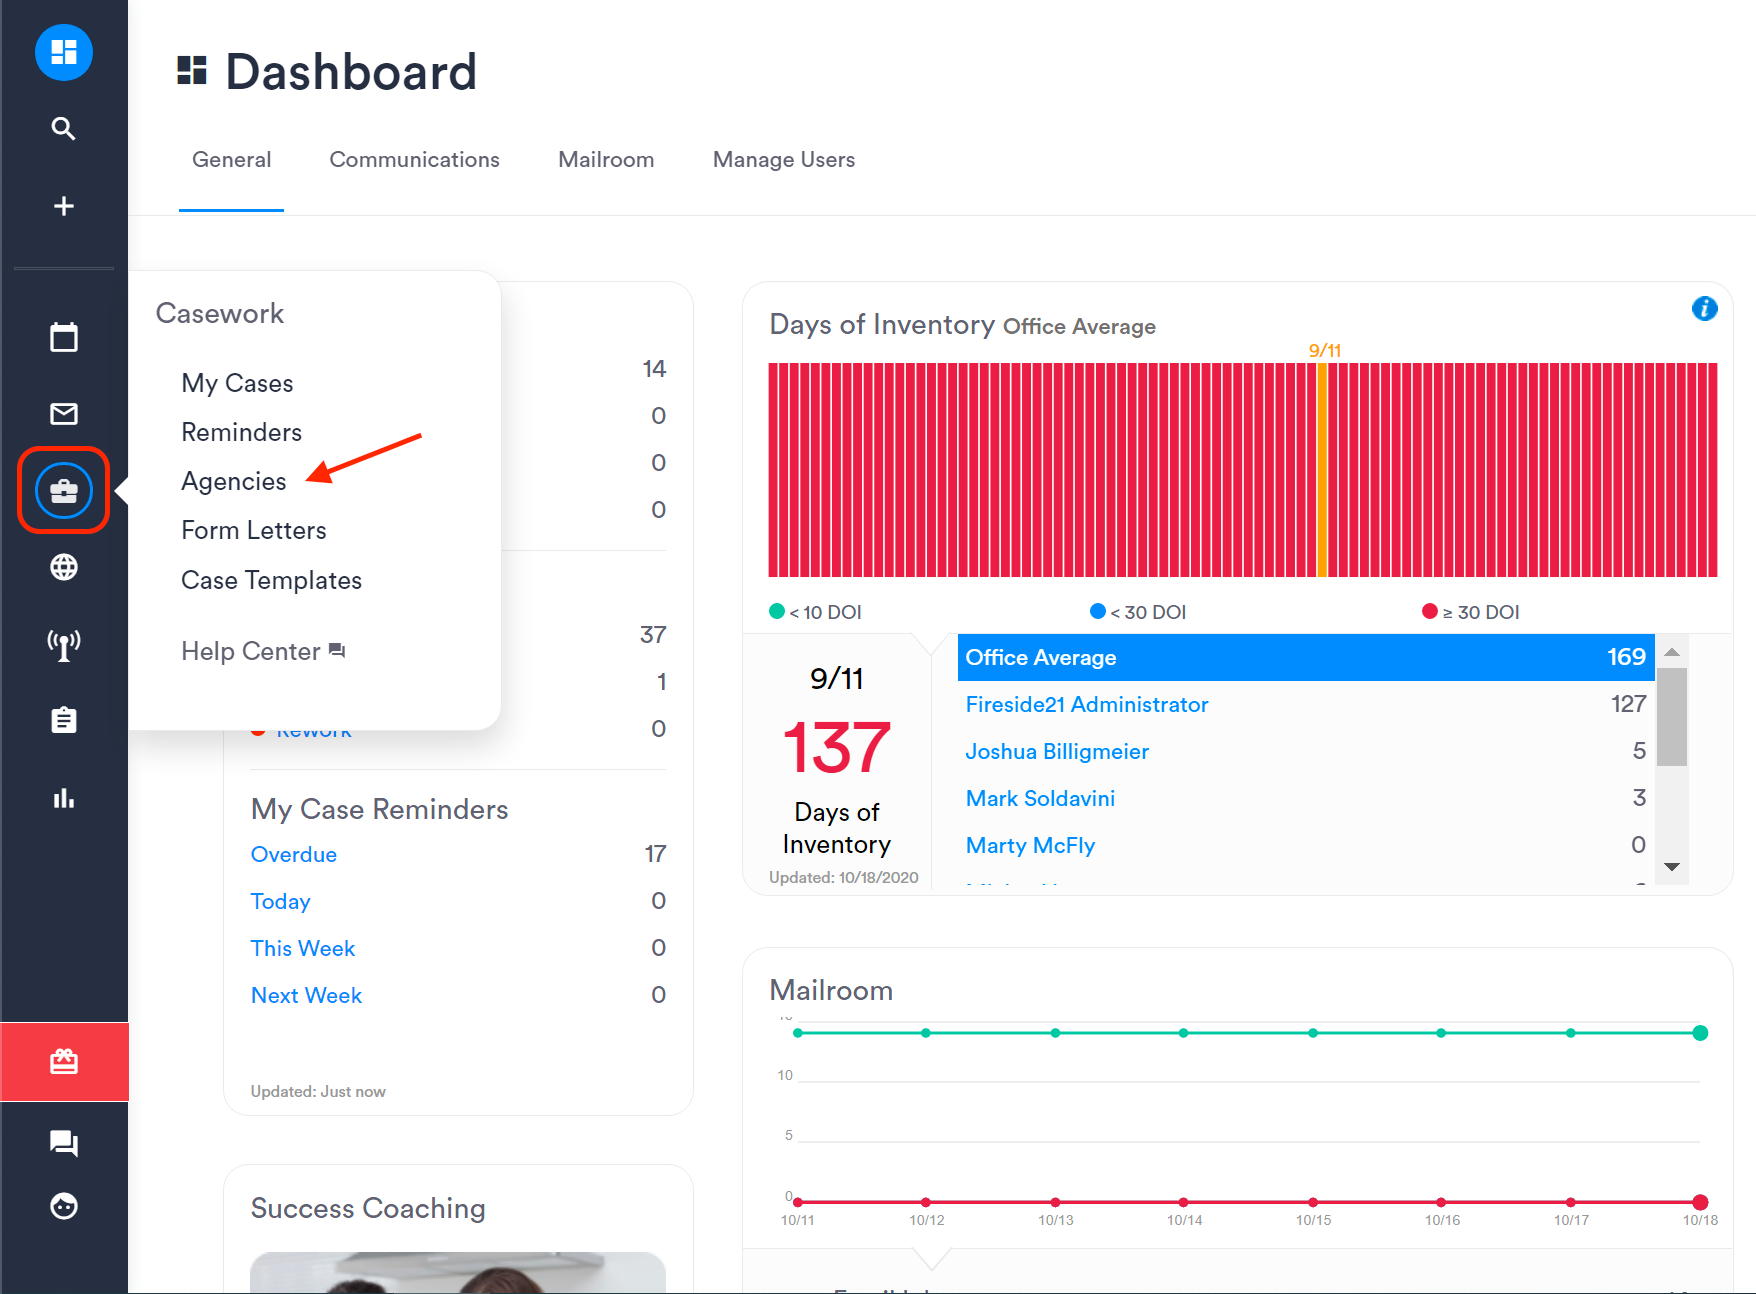The width and height of the screenshot is (1756, 1294).
Task: Open the dashboard home icon in sidebar
Action: (64, 52)
